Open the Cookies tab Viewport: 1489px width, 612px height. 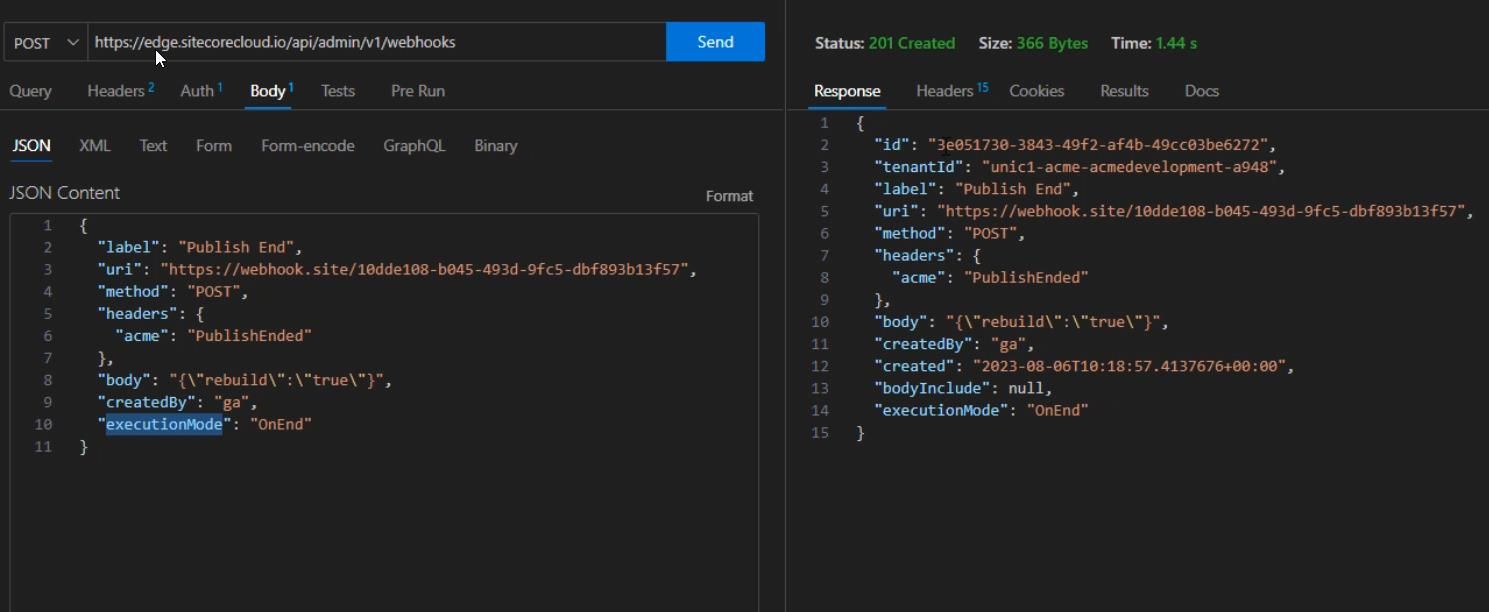tap(1036, 91)
